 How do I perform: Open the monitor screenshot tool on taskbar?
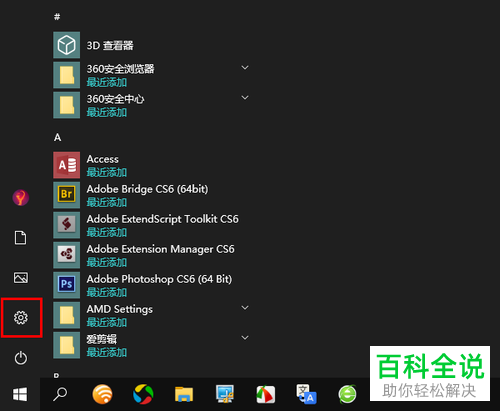click(225, 394)
